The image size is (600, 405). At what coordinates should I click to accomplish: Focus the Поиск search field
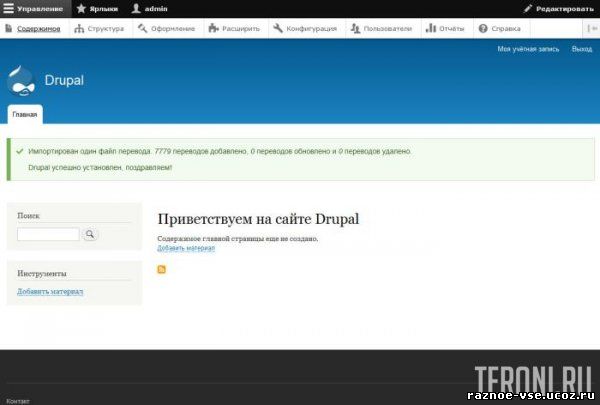point(48,234)
